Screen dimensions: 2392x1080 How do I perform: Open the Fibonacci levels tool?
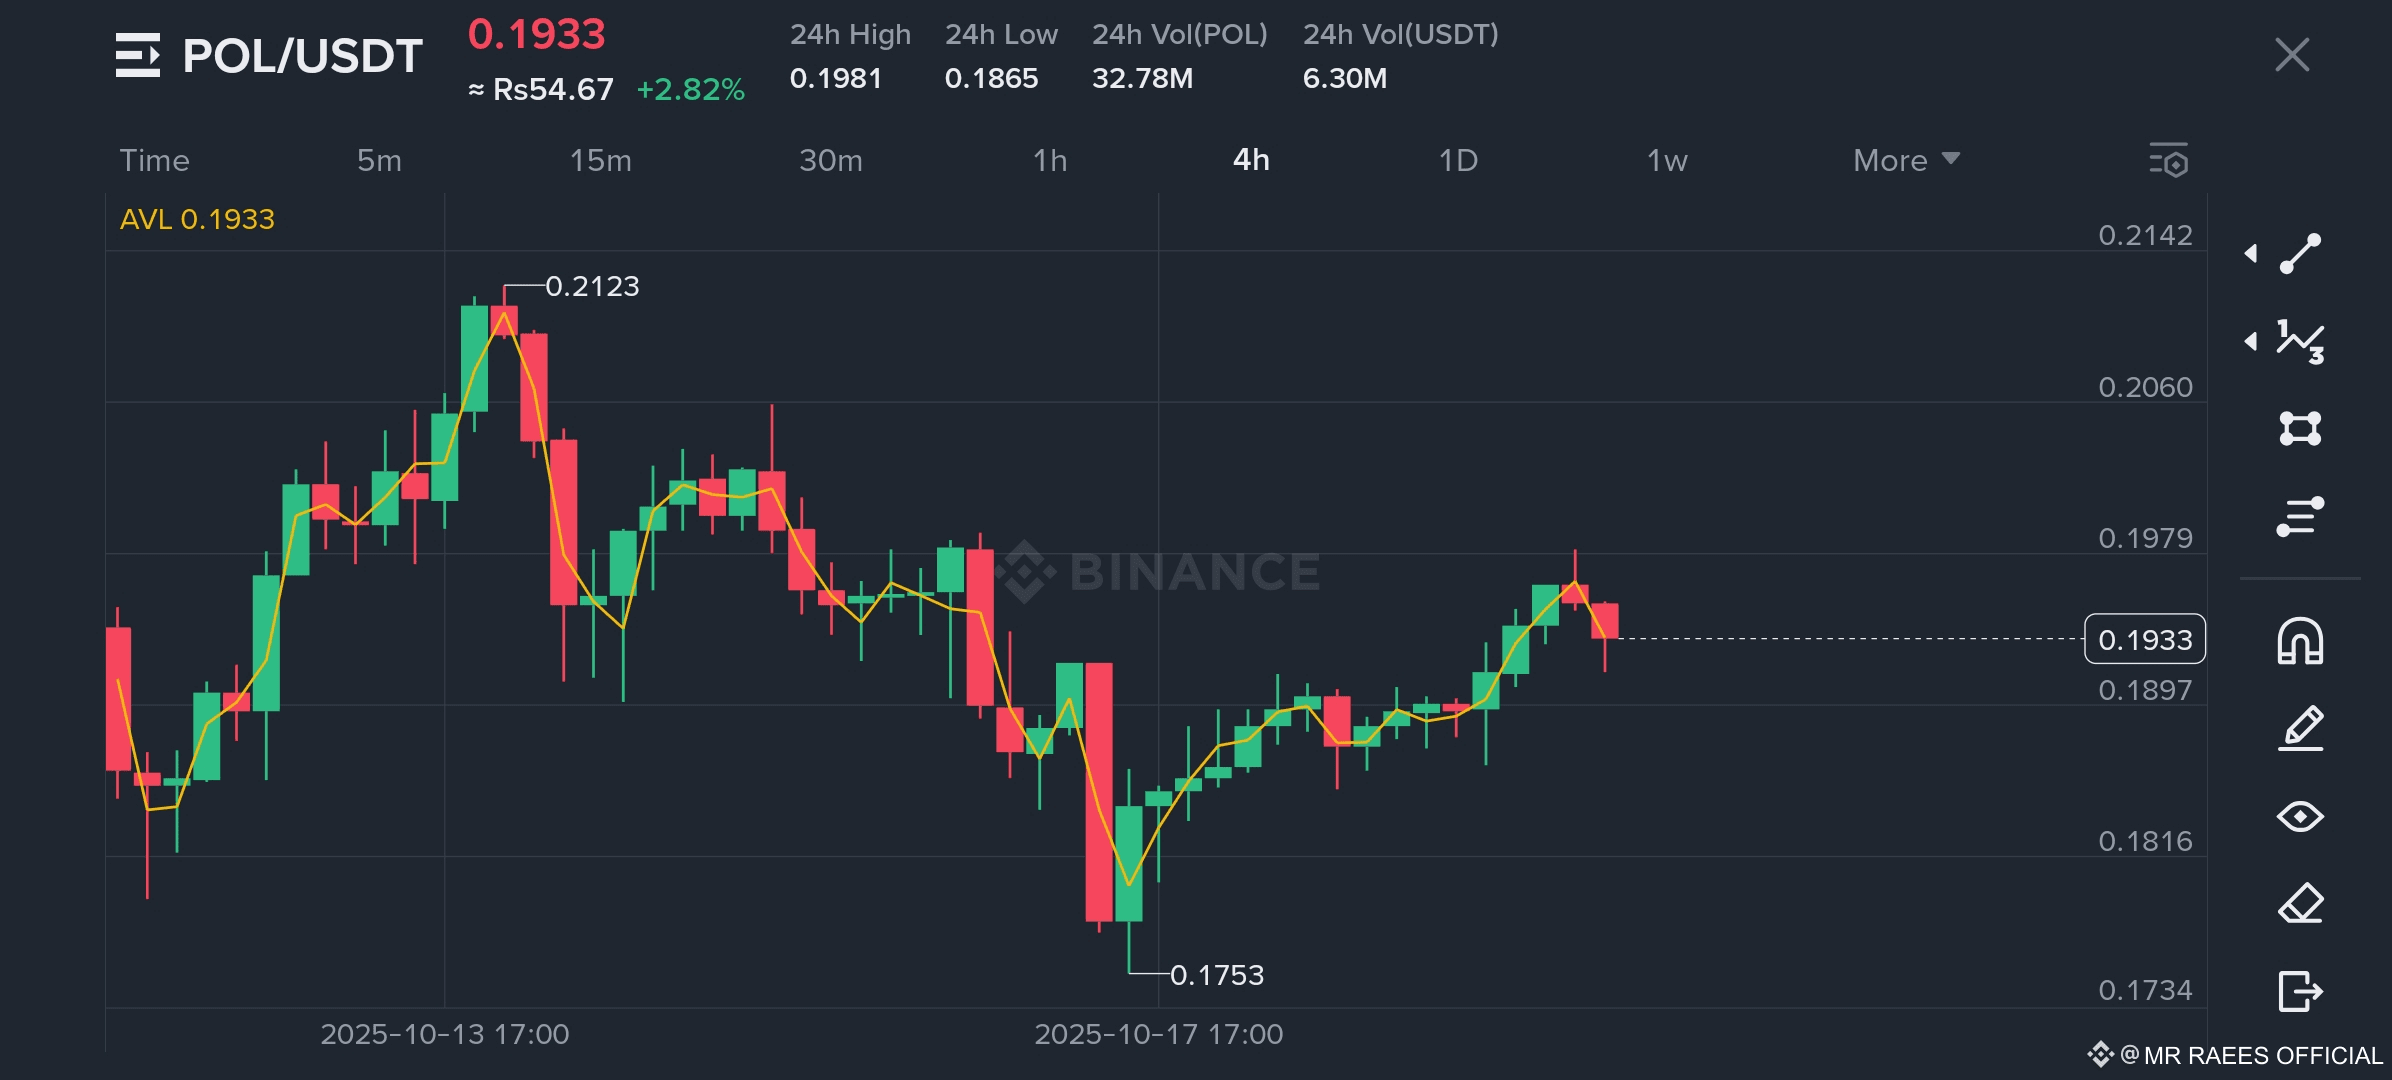point(2300,516)
